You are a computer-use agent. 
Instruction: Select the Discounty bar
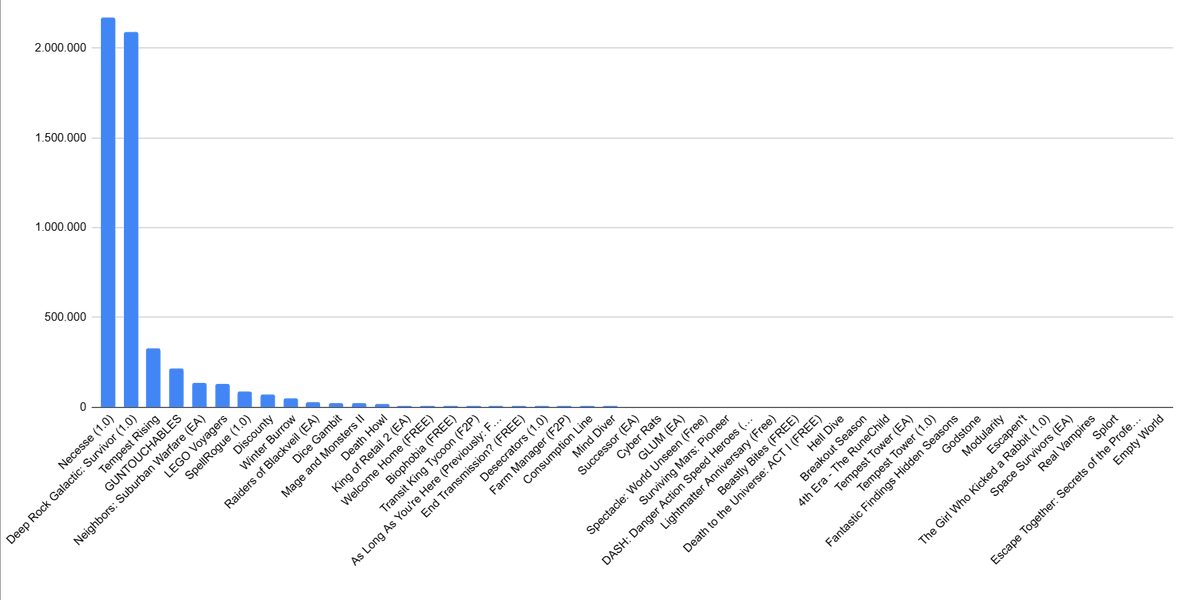pos(267,401)
